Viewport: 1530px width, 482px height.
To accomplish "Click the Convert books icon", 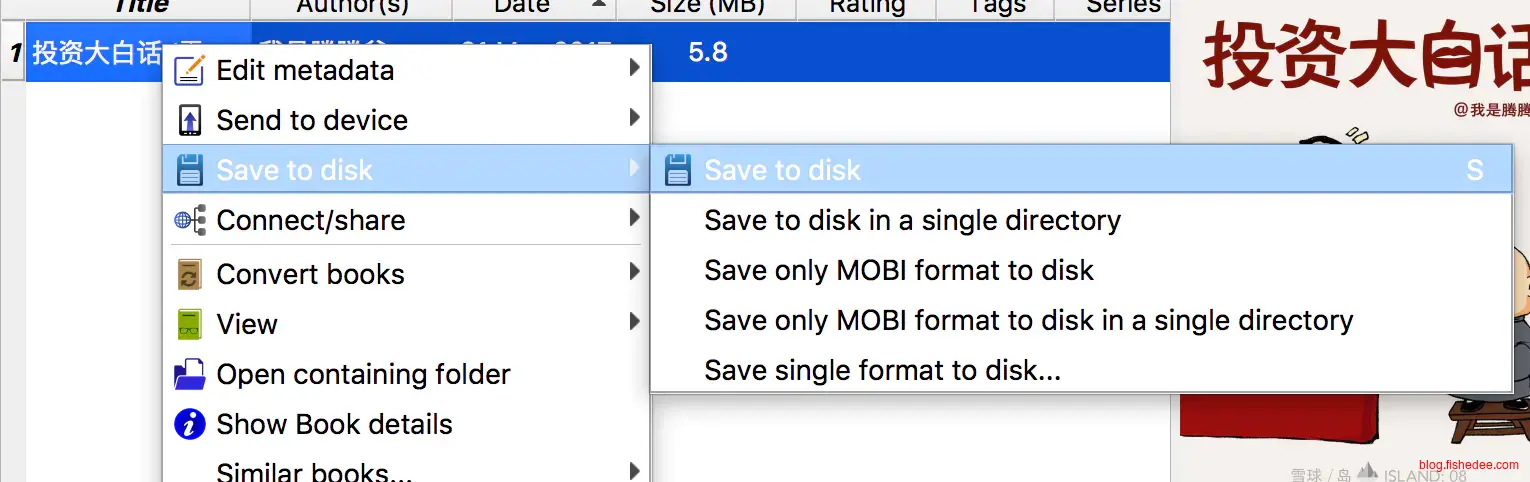I will 190,275.
